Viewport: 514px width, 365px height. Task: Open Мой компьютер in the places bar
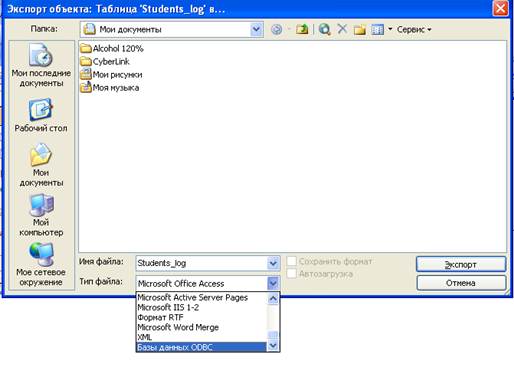tap(41, 215)
